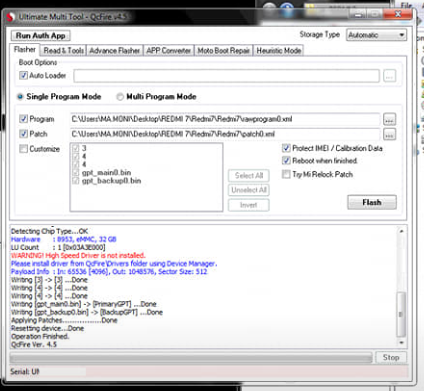Uncheck the Program checkbox

[x=23, y=119]
